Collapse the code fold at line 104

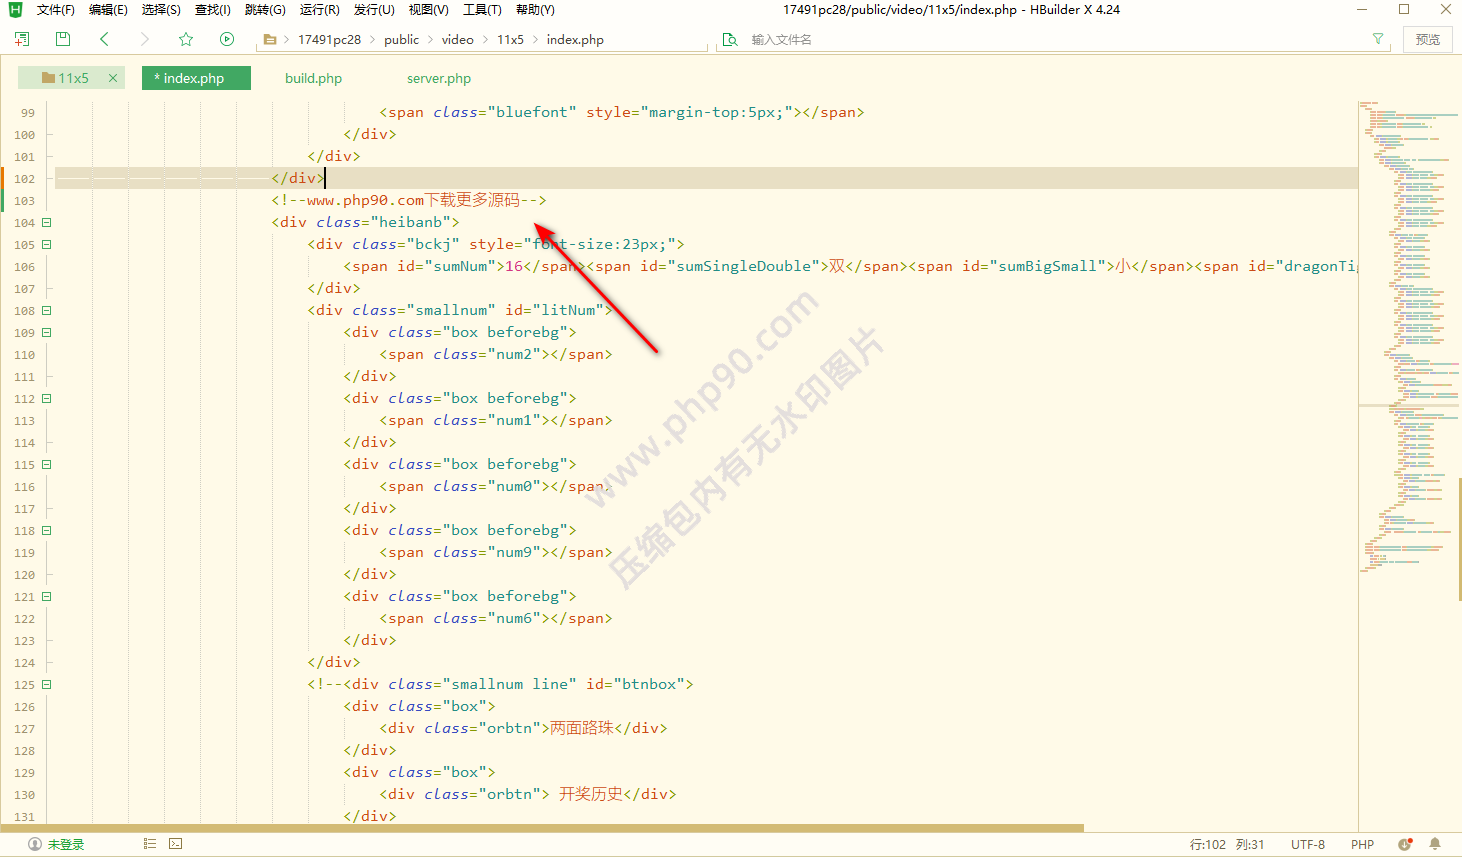pos(46,223)
